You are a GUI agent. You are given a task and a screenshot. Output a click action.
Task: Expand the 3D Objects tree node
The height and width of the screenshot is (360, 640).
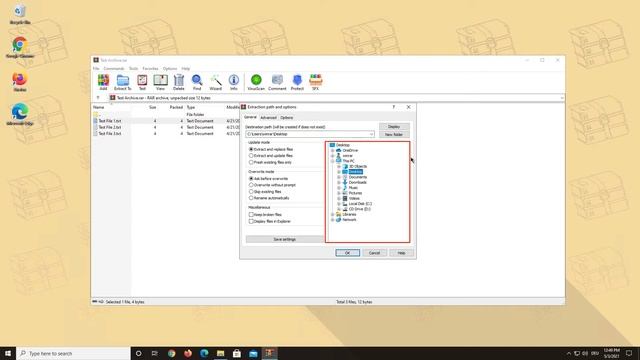coord(339,166)
